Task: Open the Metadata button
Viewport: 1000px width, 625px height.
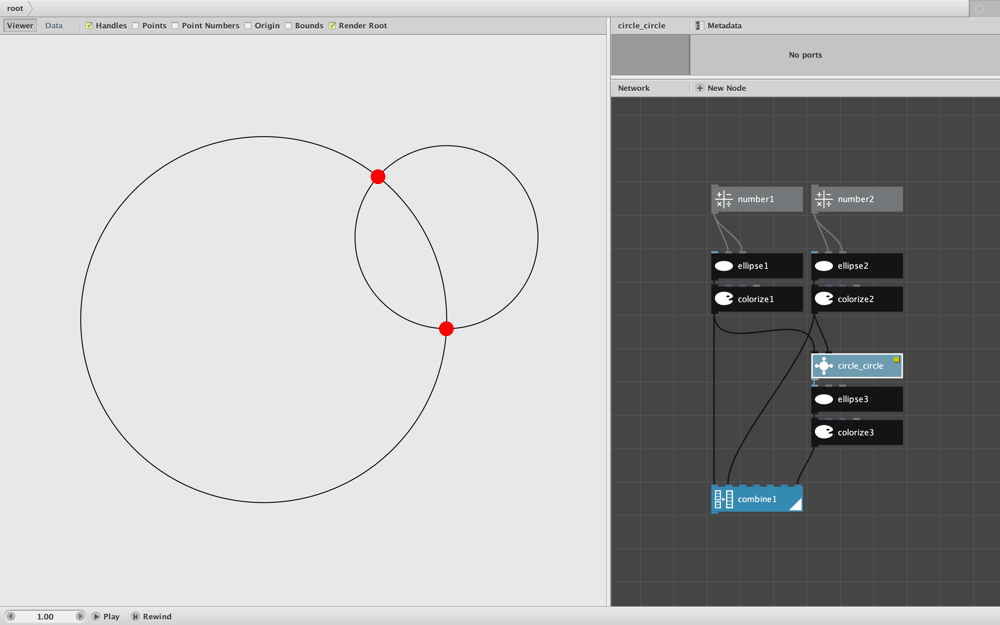Action: [718, 26]
